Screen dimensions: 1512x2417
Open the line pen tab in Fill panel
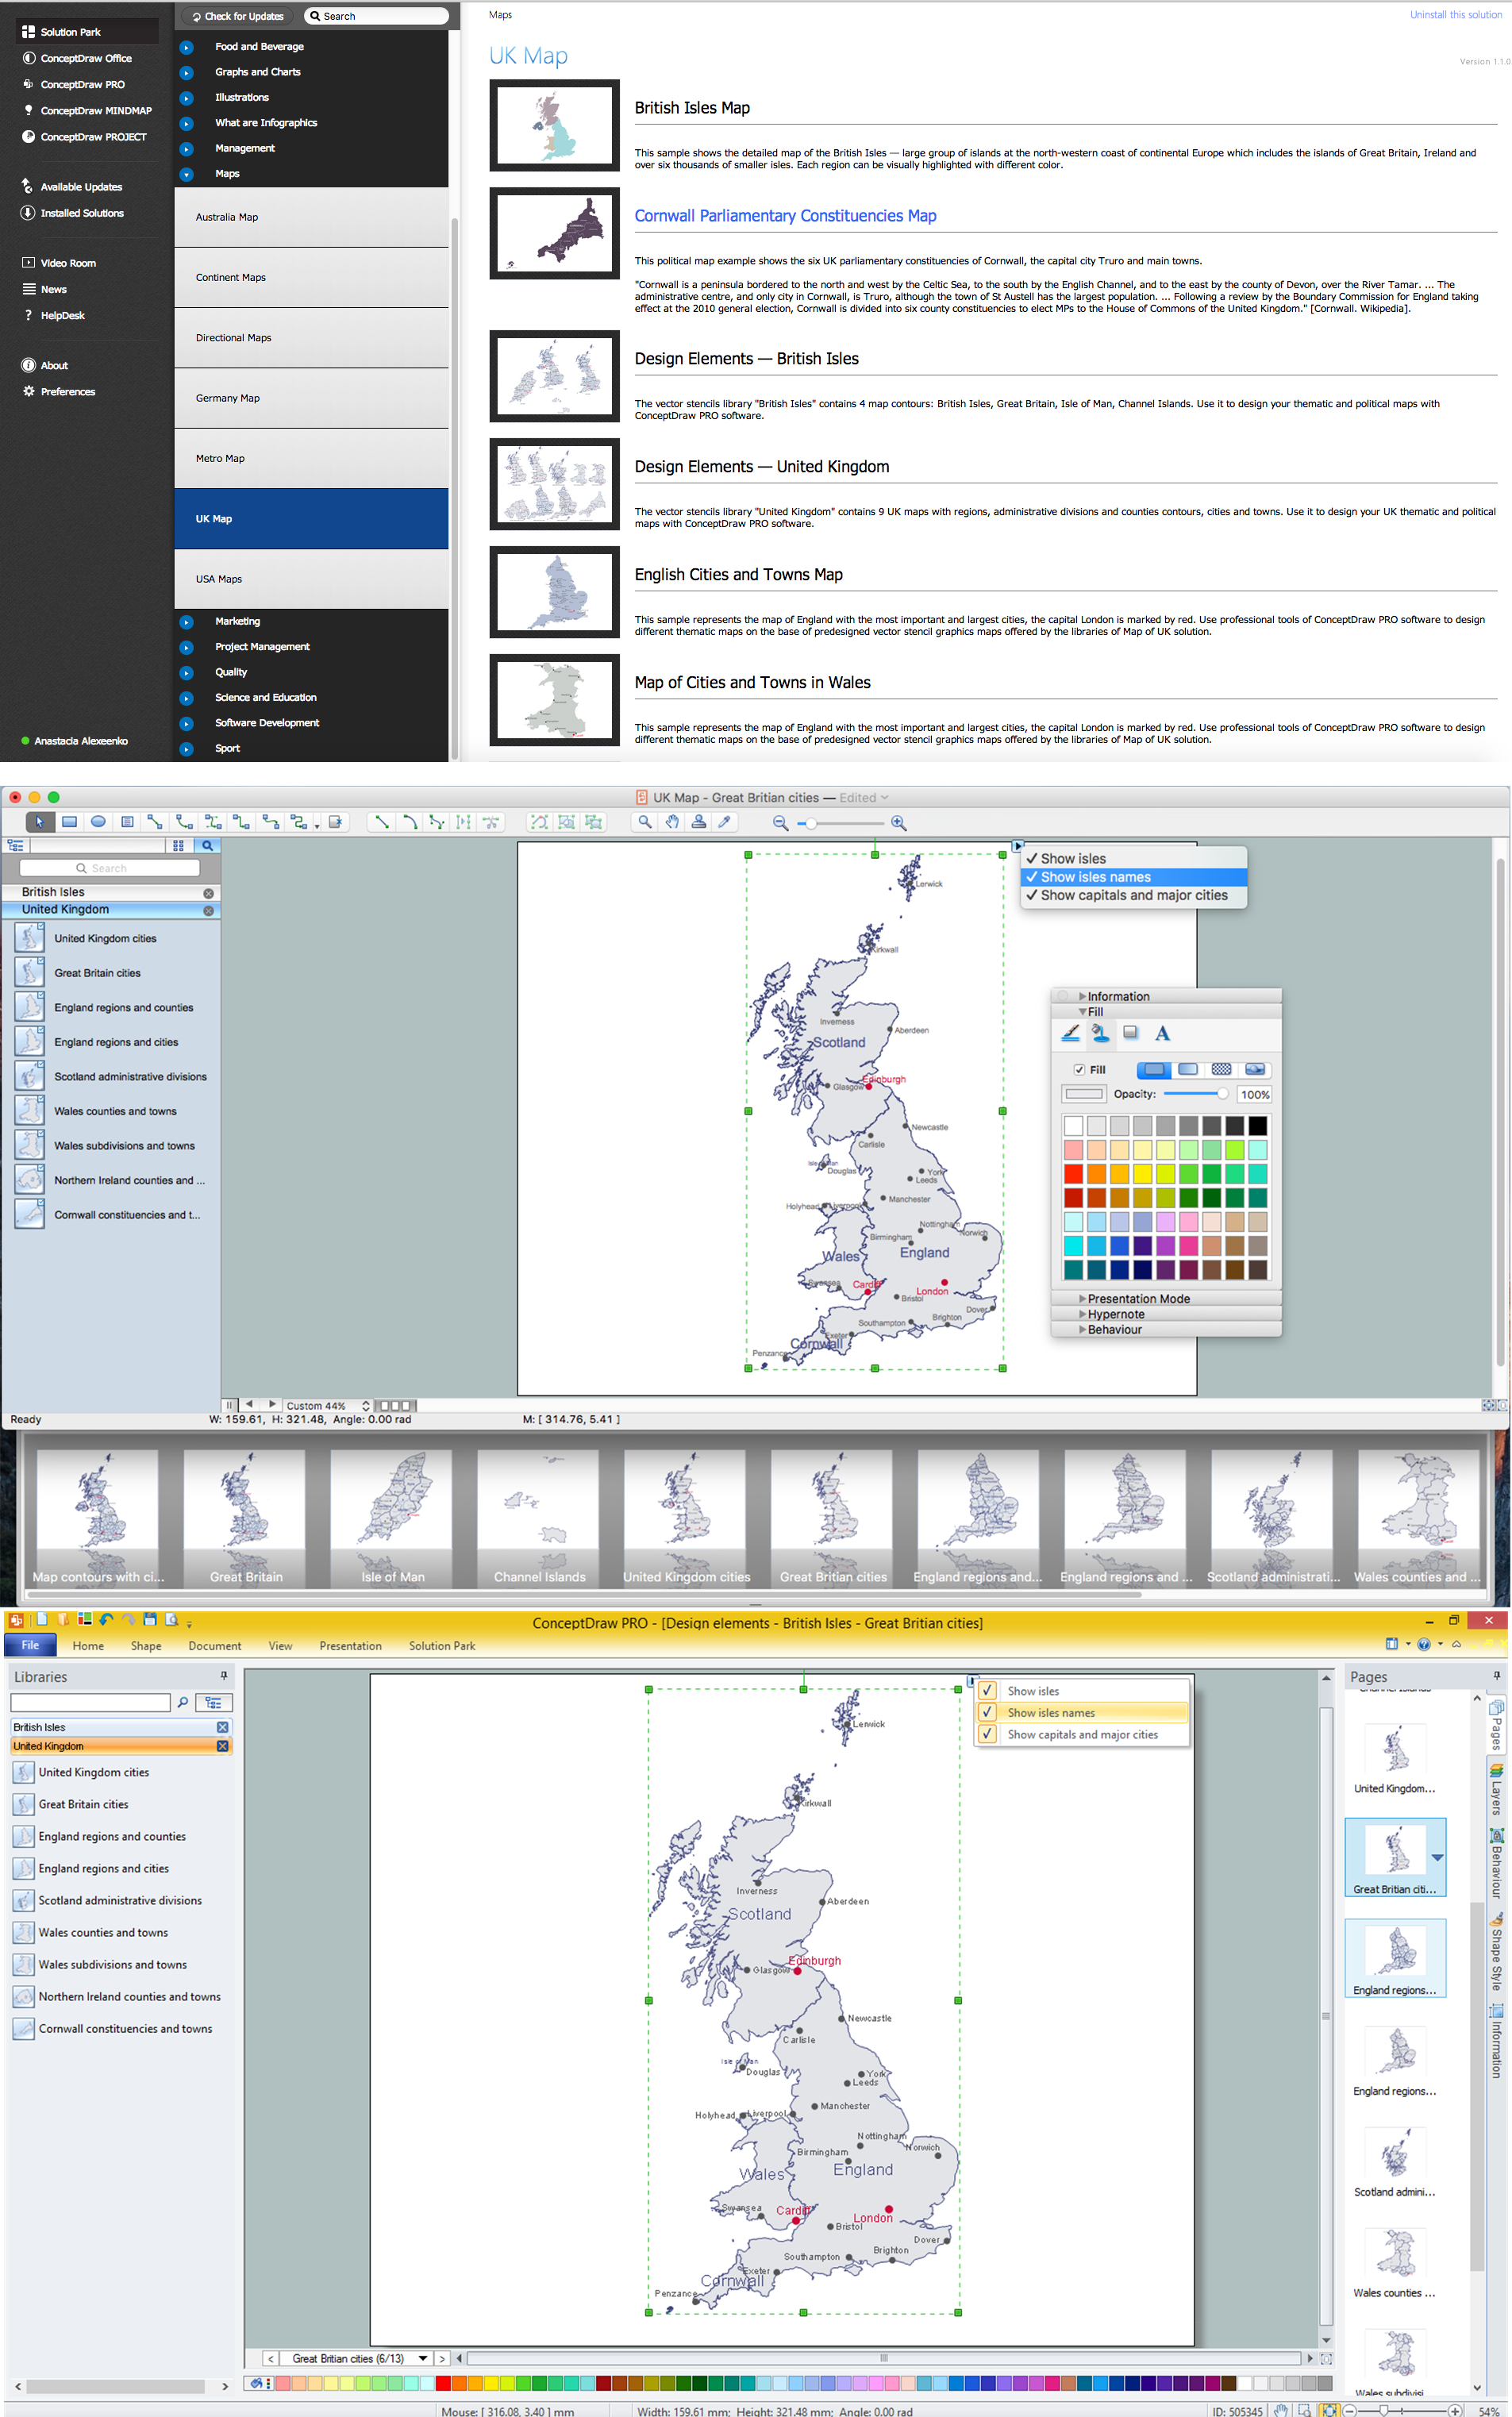[1070, 1033]
